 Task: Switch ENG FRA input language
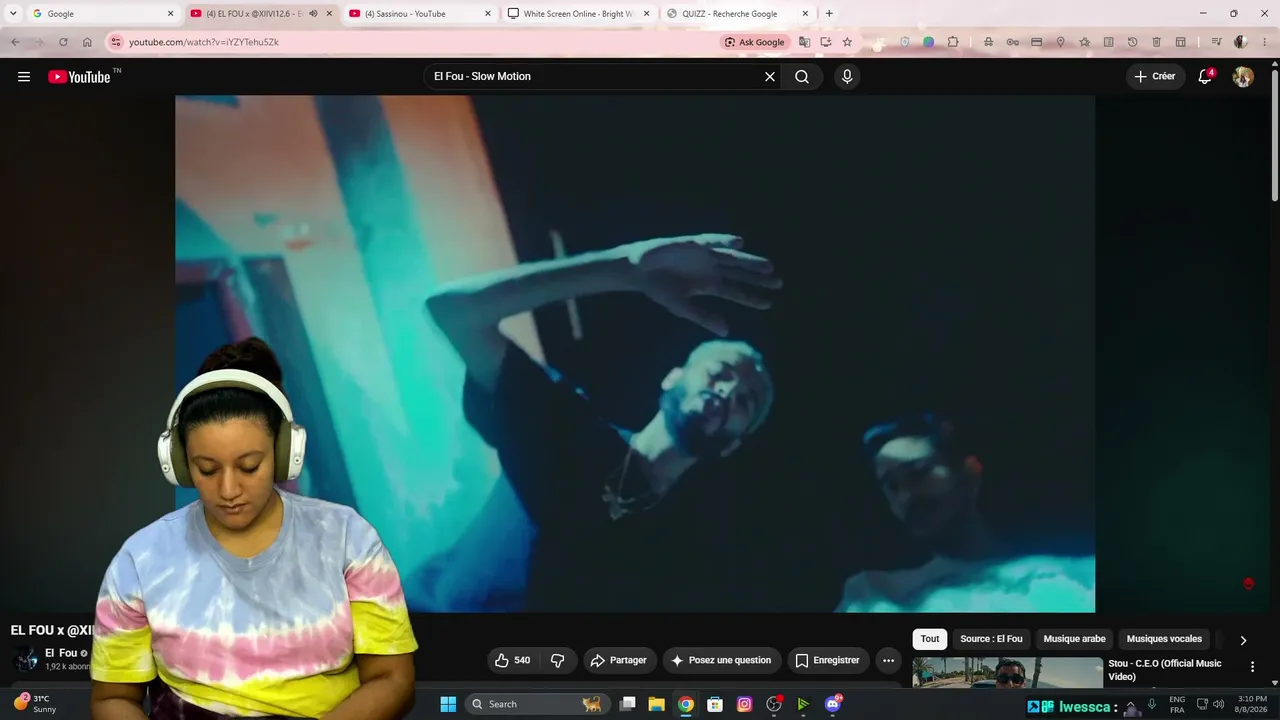[1177, 704]
